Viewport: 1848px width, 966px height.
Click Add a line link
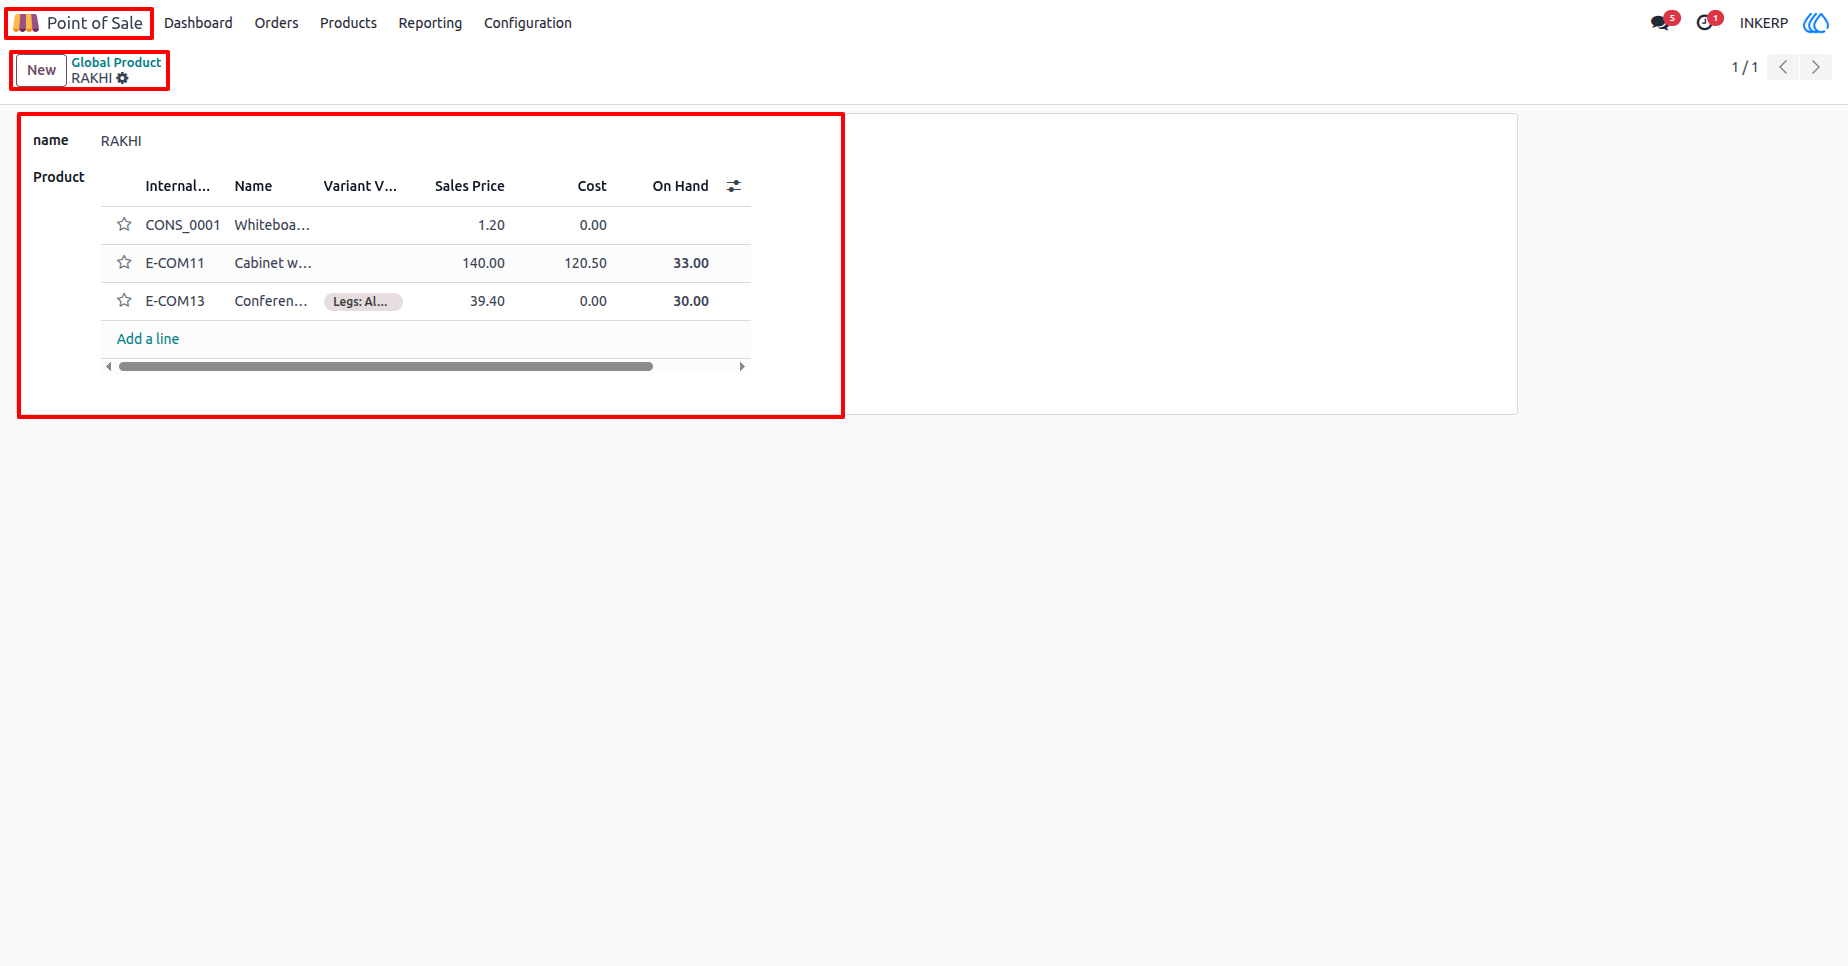[x=148, y=339]
